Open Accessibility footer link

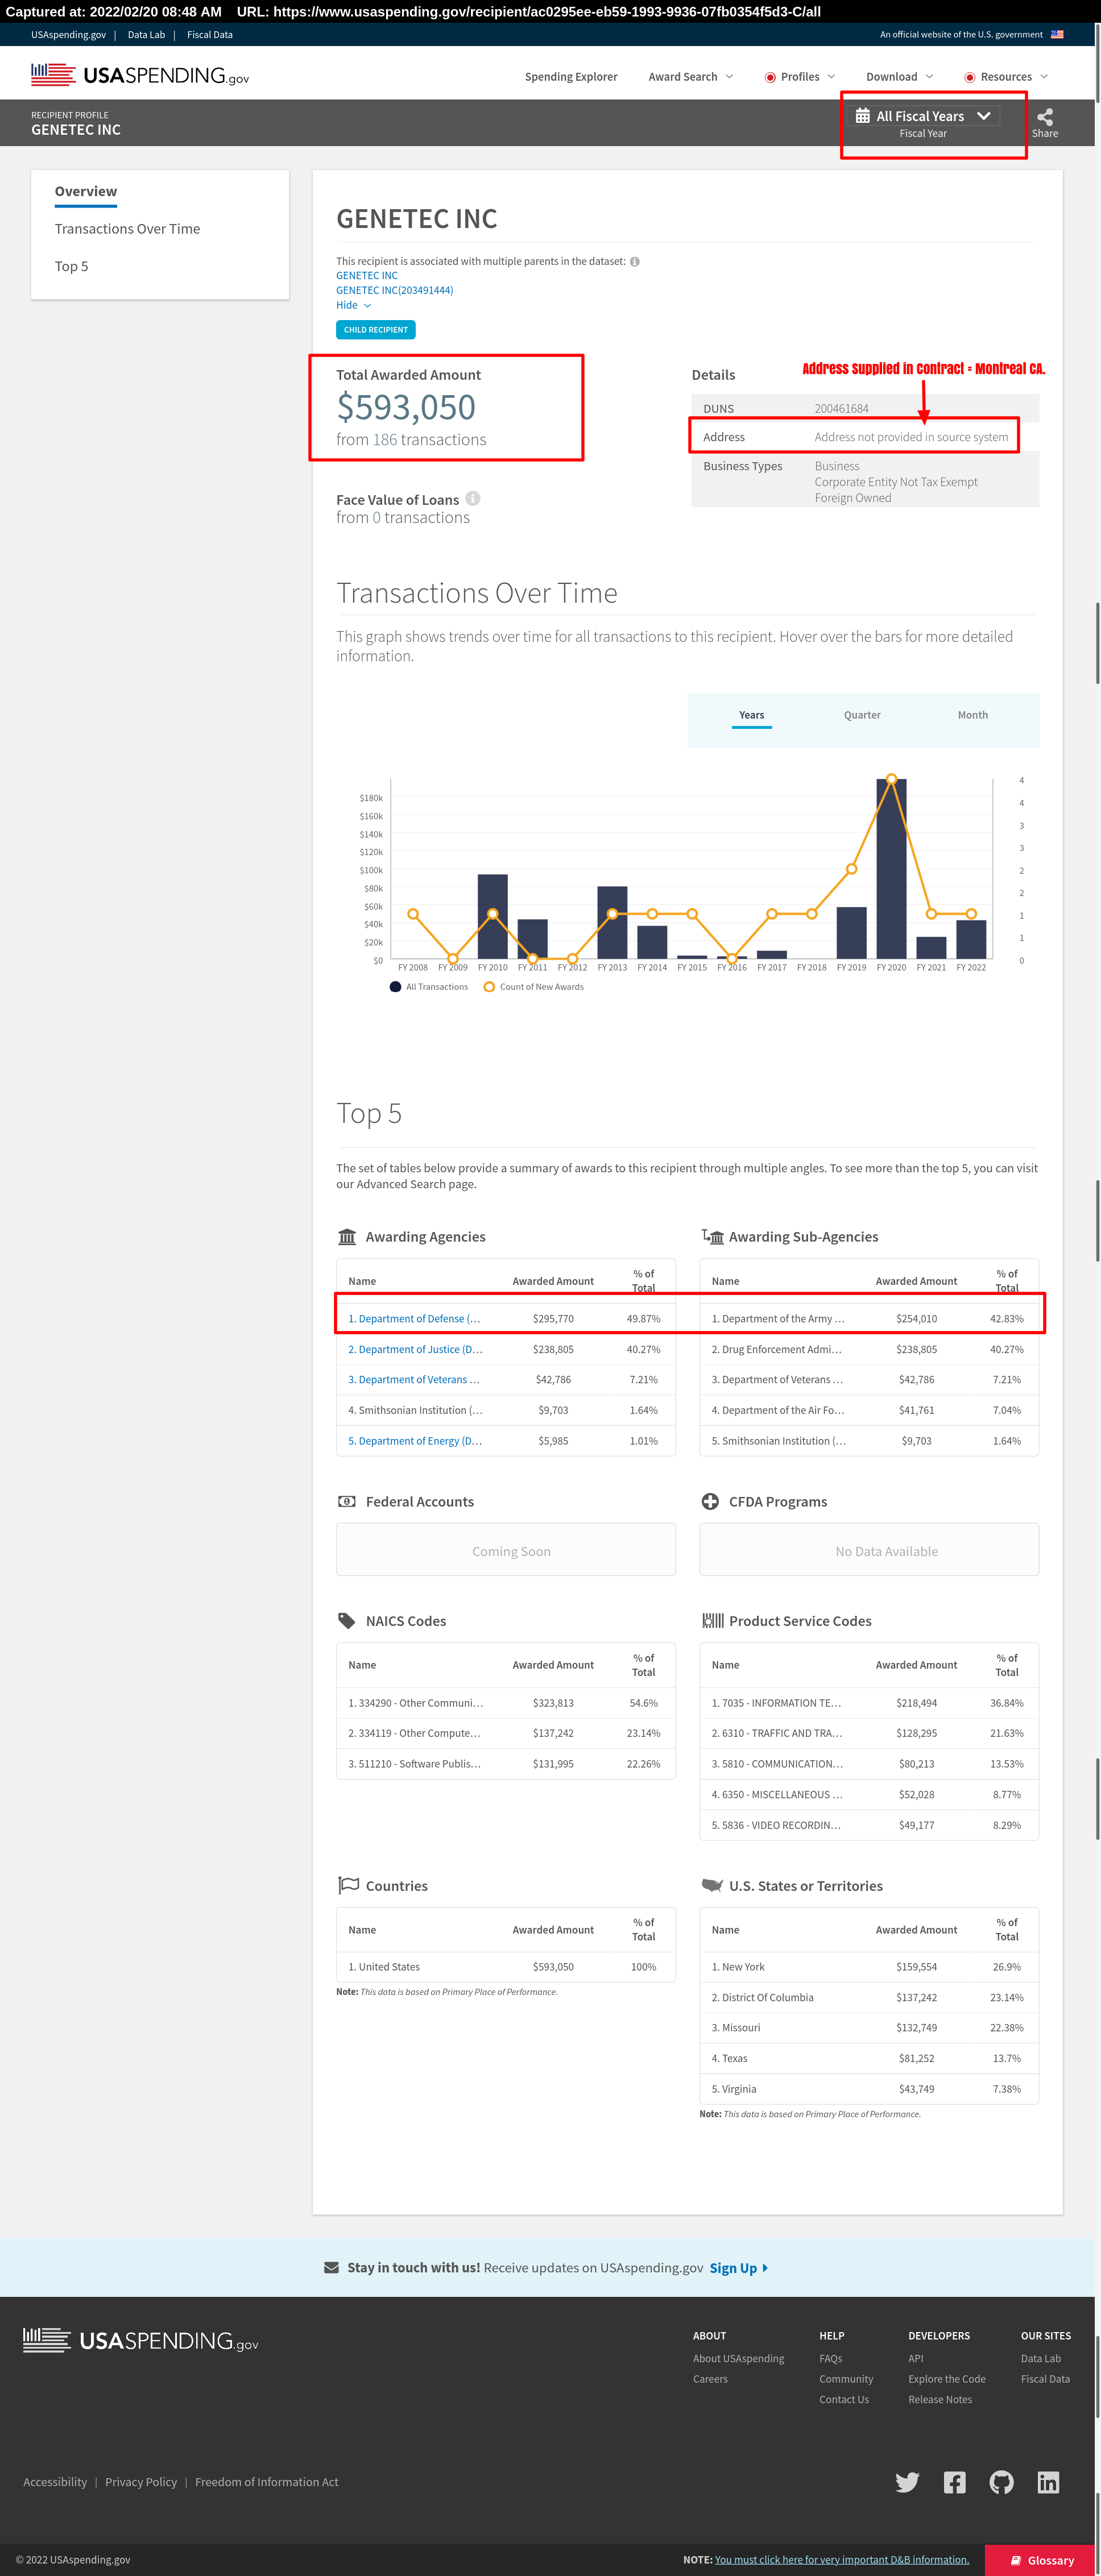coord(55,2482)
